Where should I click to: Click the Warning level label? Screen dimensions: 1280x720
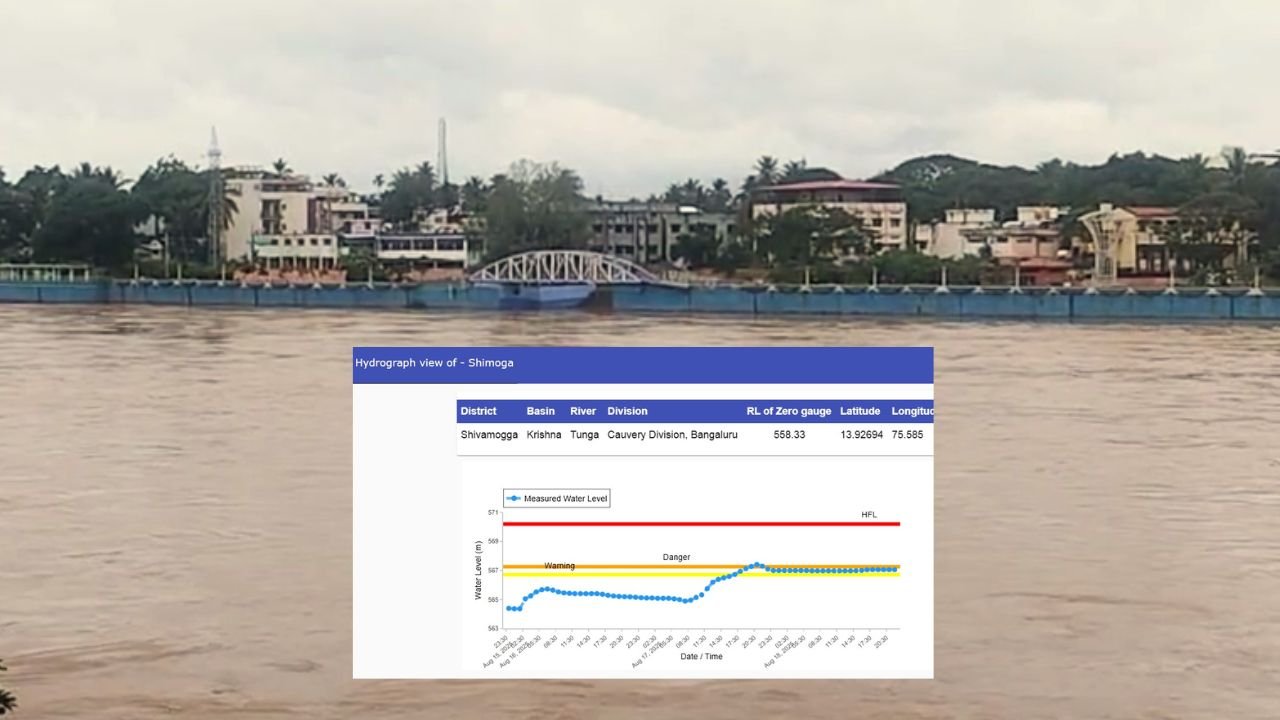559,566
